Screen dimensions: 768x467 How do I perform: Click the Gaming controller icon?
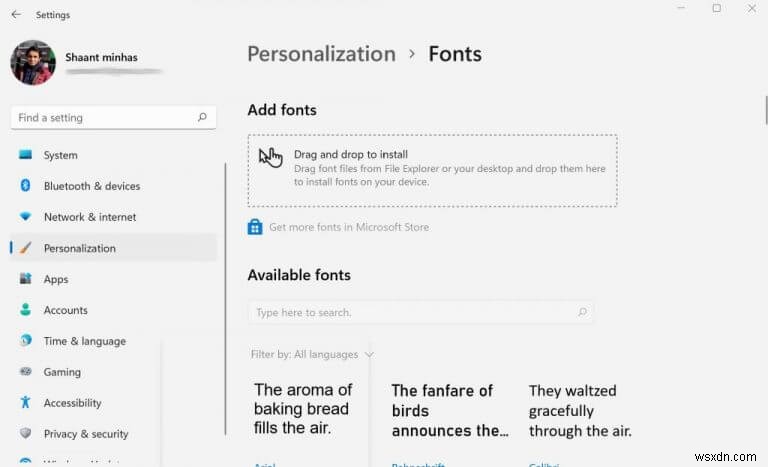pos(25,371)
